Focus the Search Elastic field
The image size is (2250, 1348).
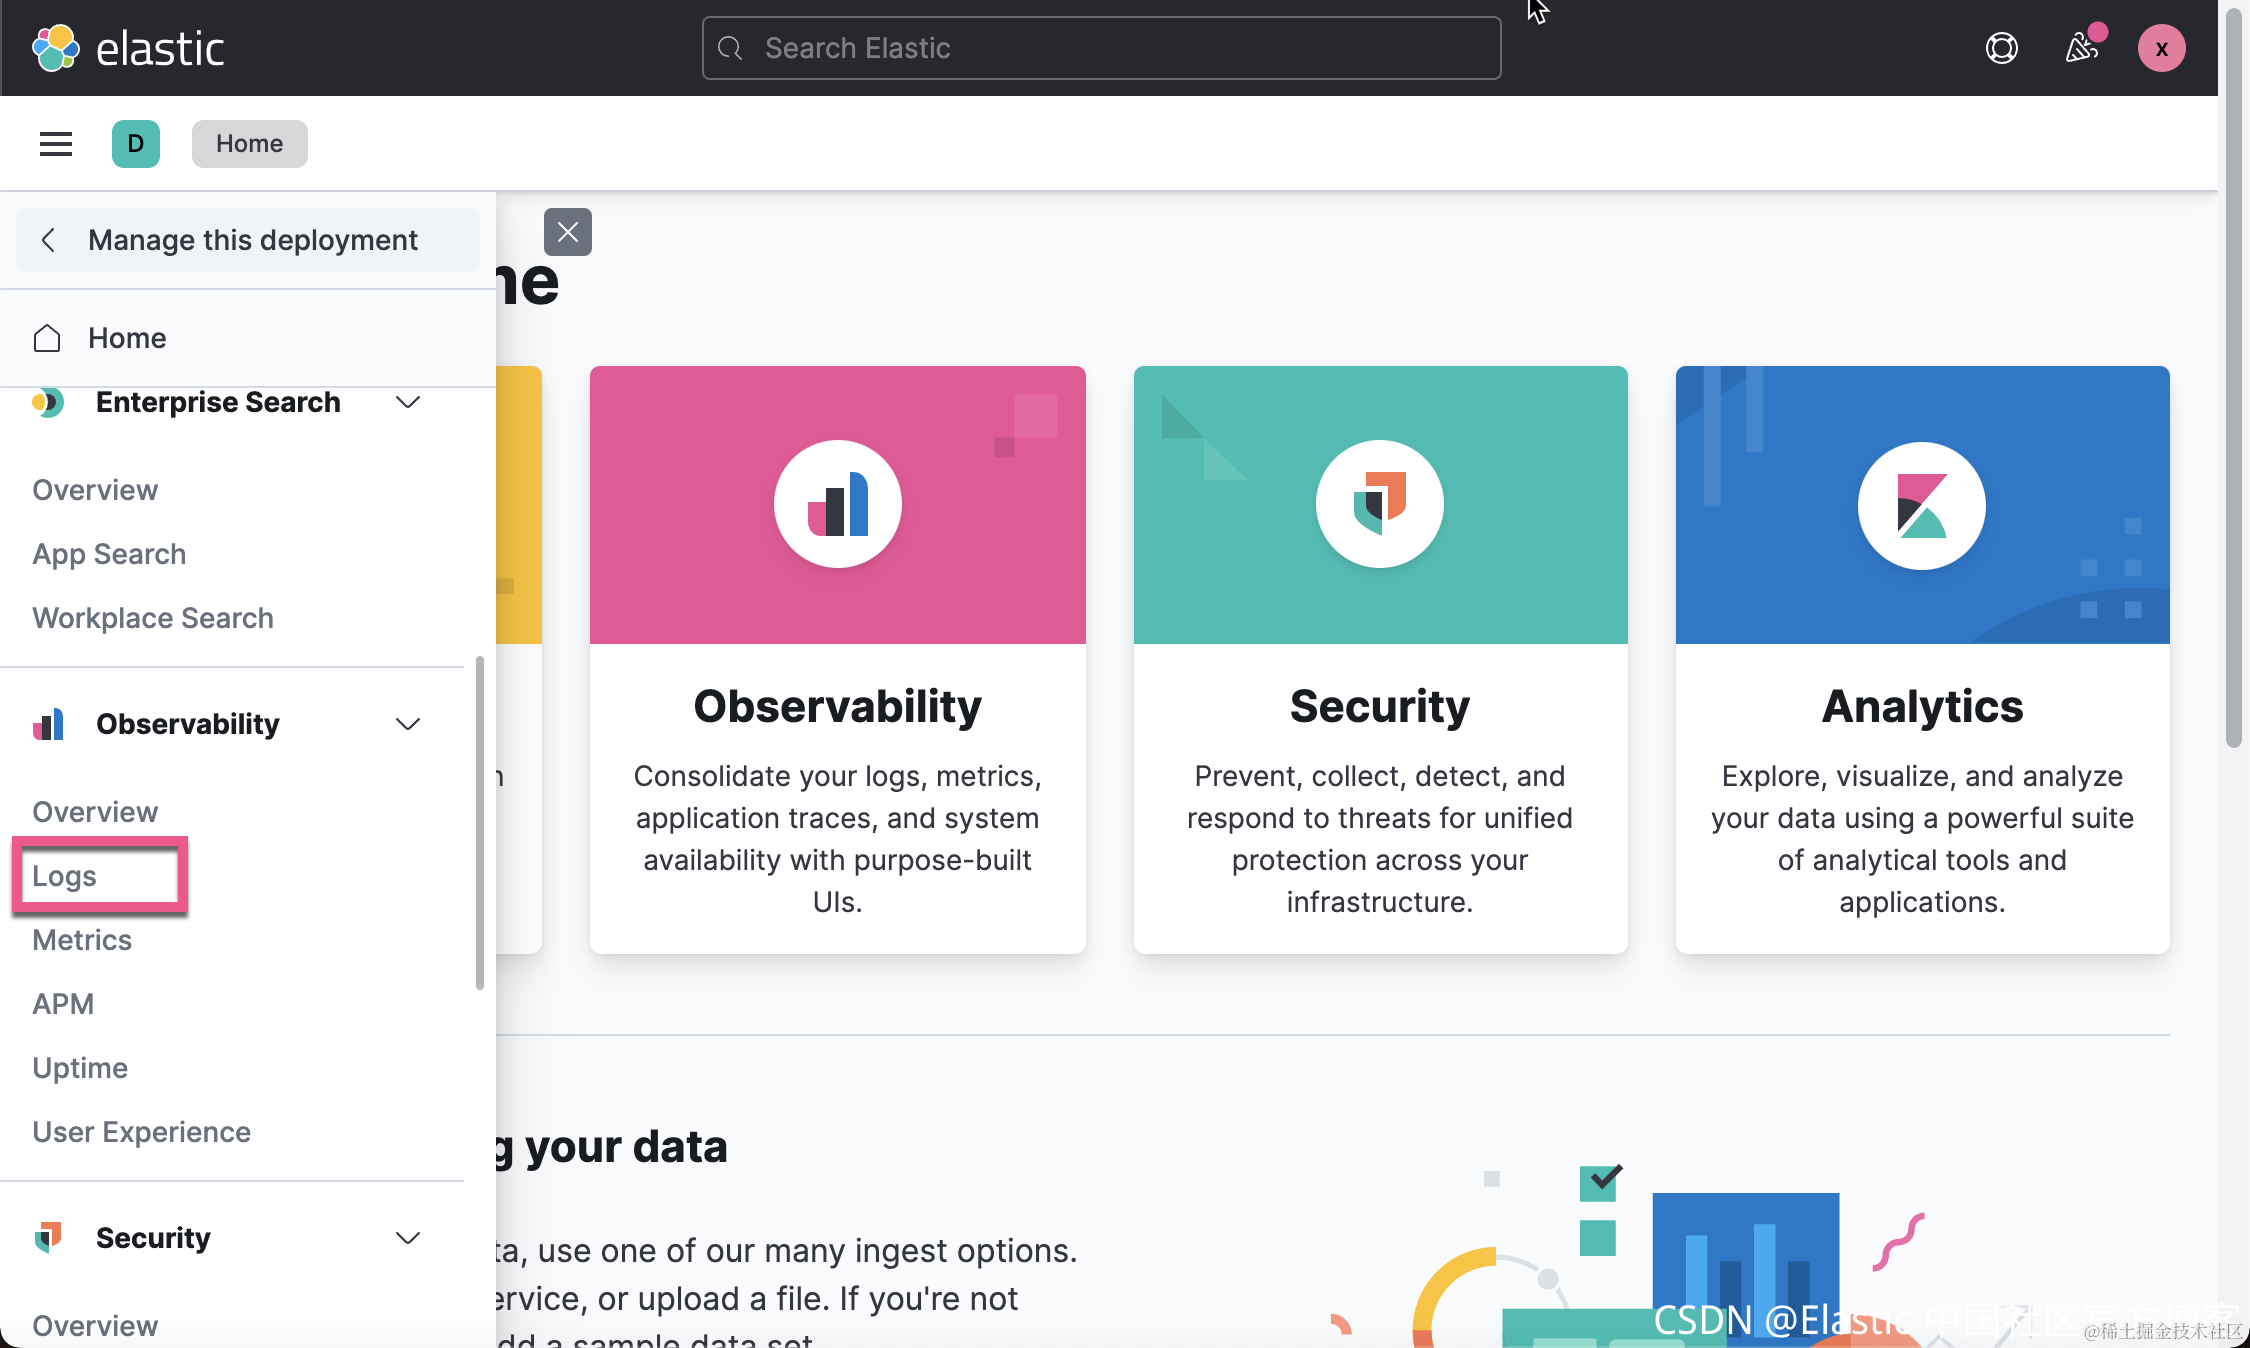pos(1100,48)
